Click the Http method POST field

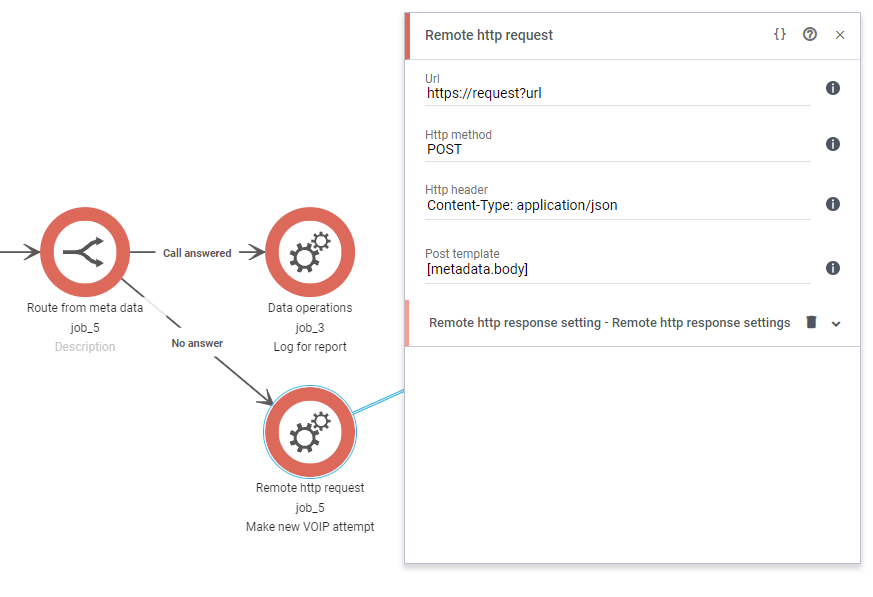pyautogui.click(x=616, y=149)
